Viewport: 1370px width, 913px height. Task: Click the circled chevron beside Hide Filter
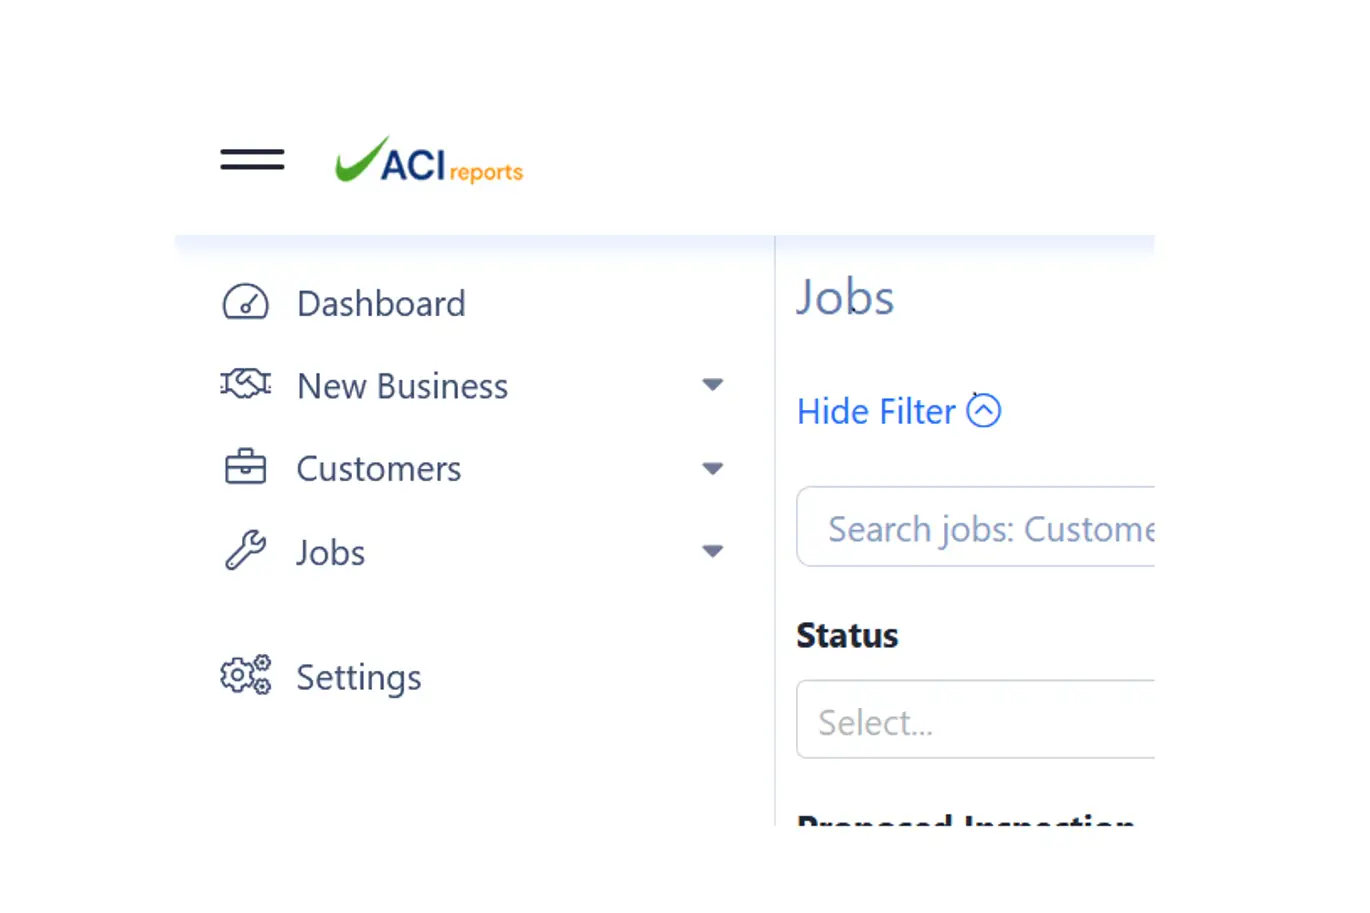tap(983, 411)
